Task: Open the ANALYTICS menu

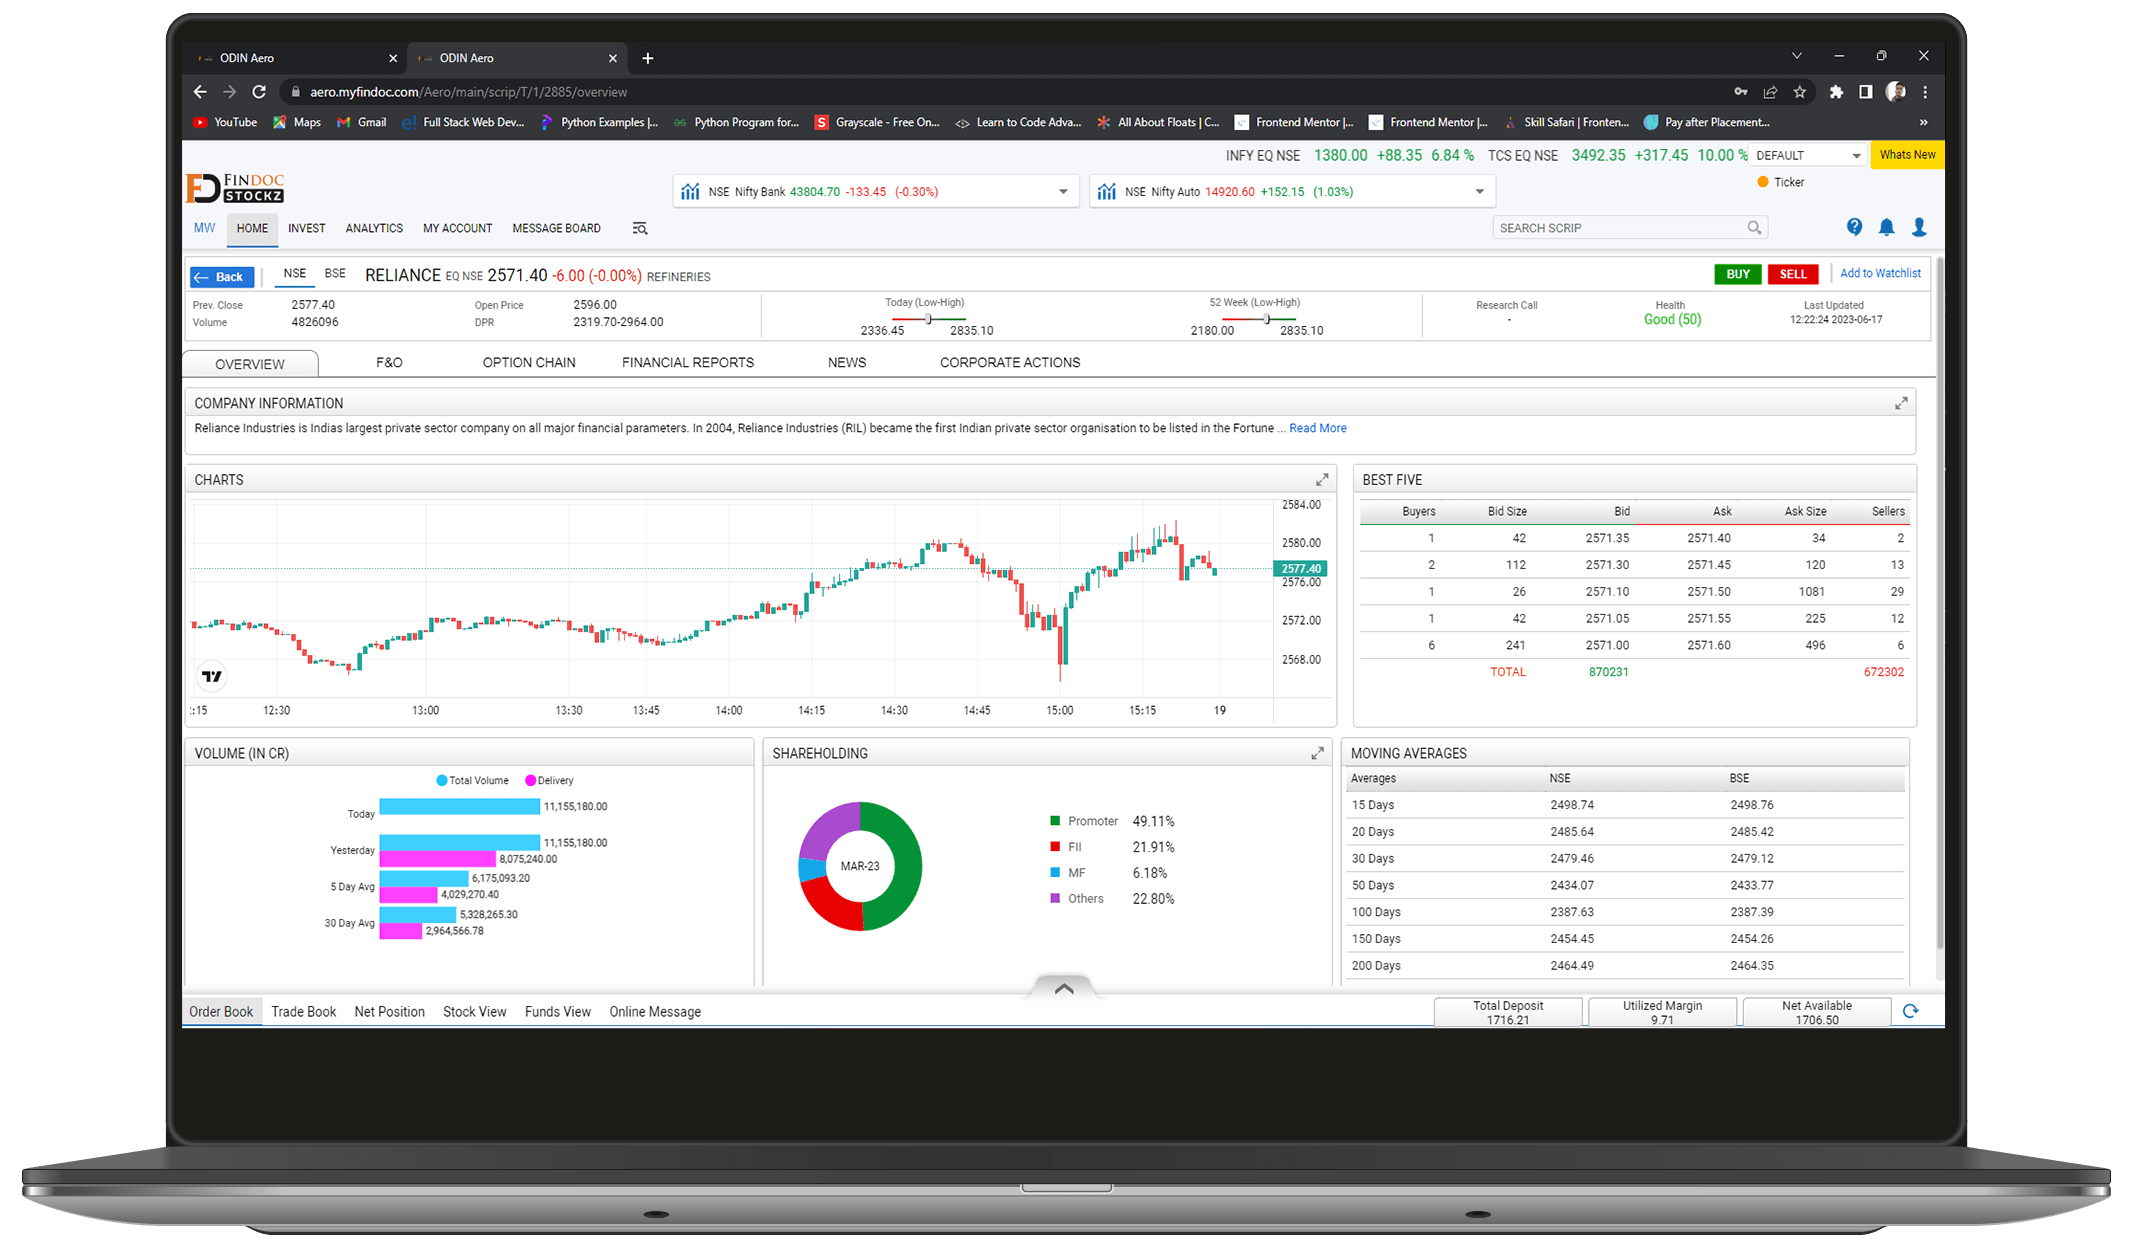Action: (374, 229)
